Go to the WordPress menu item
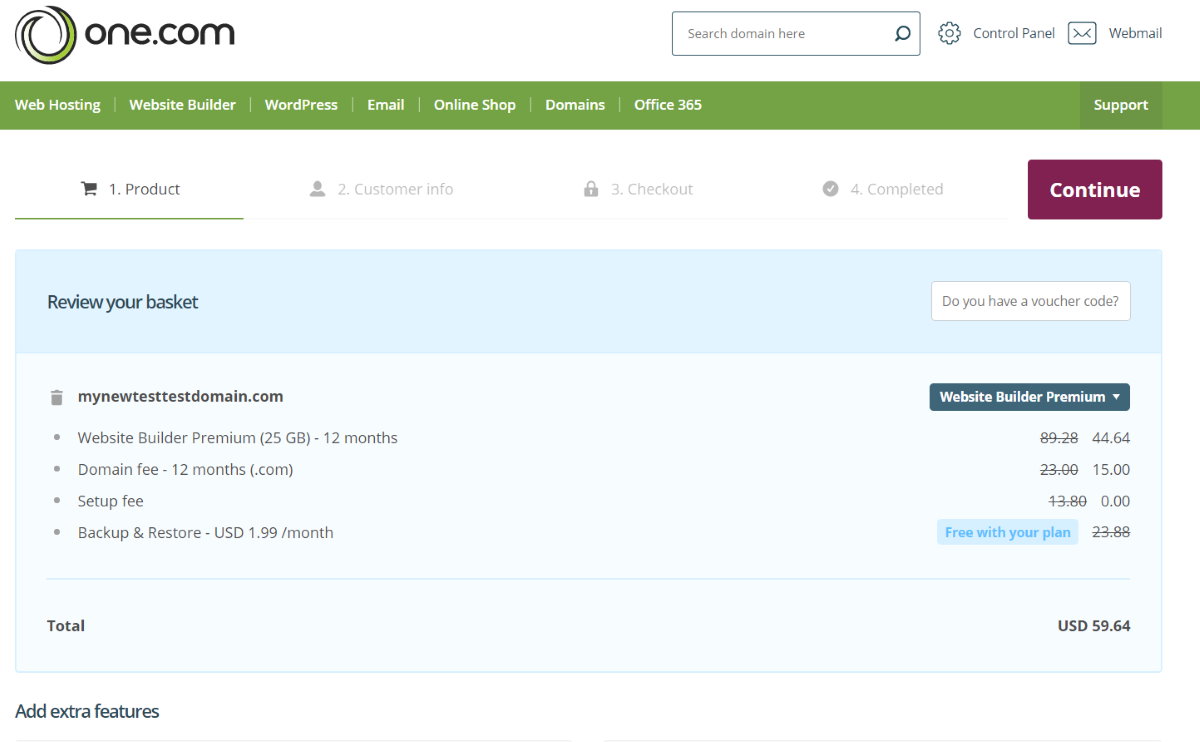The width and height of the screenshot is (1200, 742). tap(301, 105)
